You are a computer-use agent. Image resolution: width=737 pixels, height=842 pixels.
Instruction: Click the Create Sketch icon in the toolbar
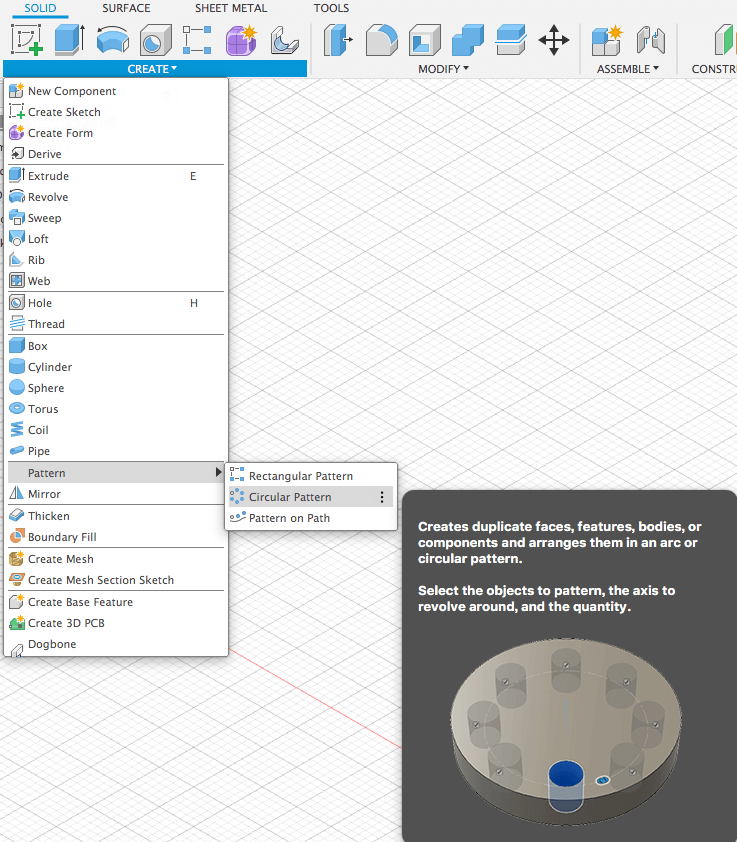pos(27,40)
